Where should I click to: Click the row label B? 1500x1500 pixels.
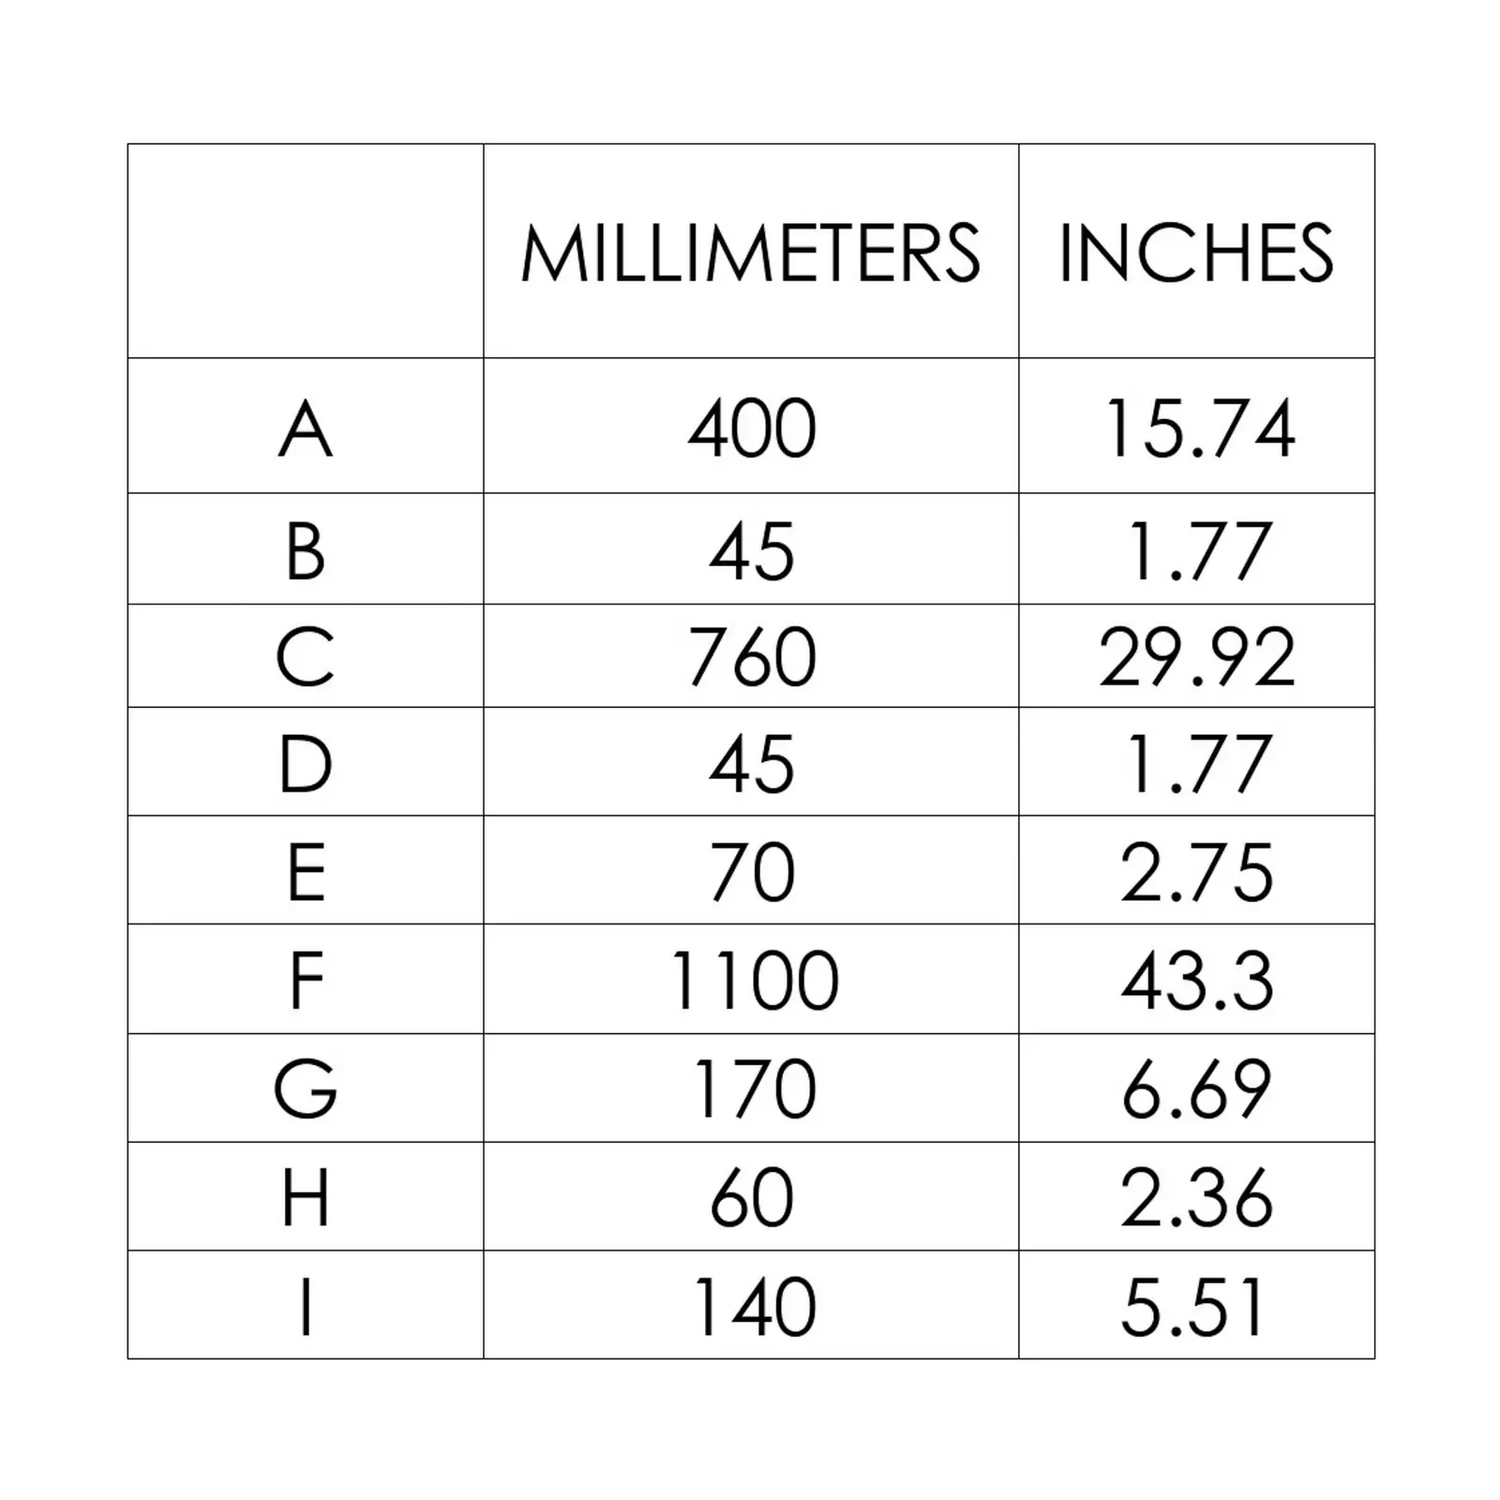(305, 551)
